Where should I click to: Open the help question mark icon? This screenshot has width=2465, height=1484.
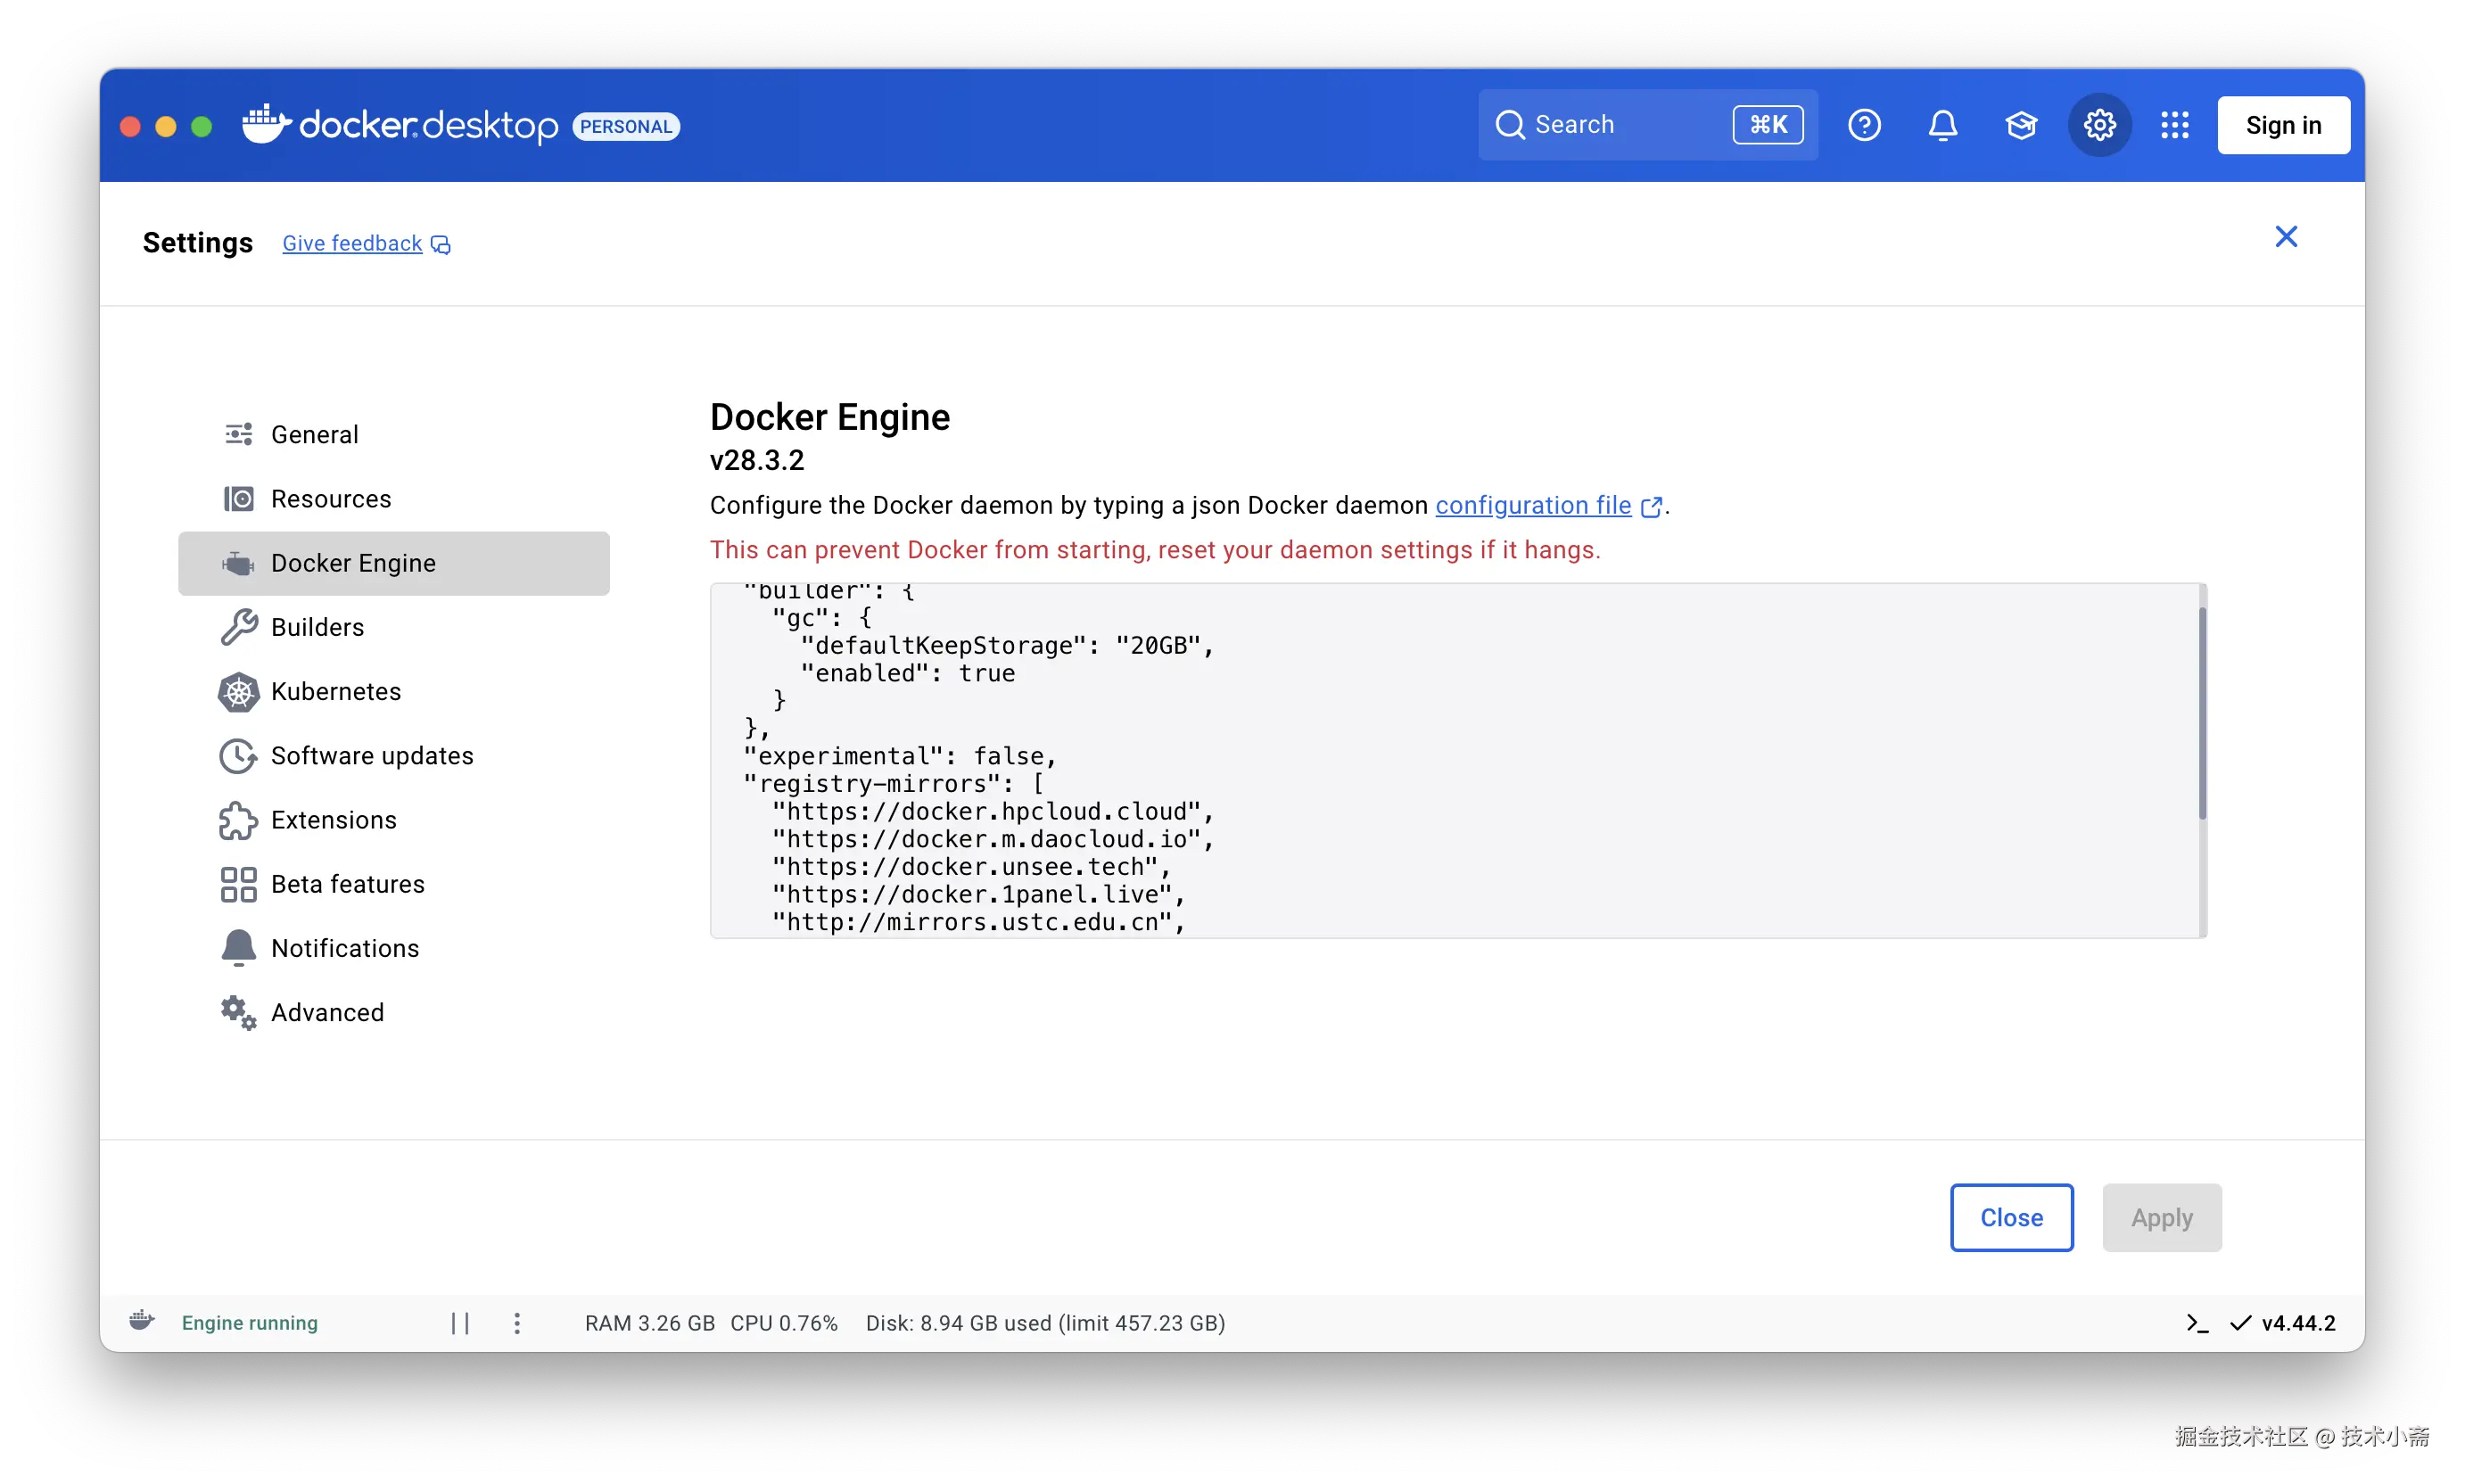click(x=1864, y=125)
